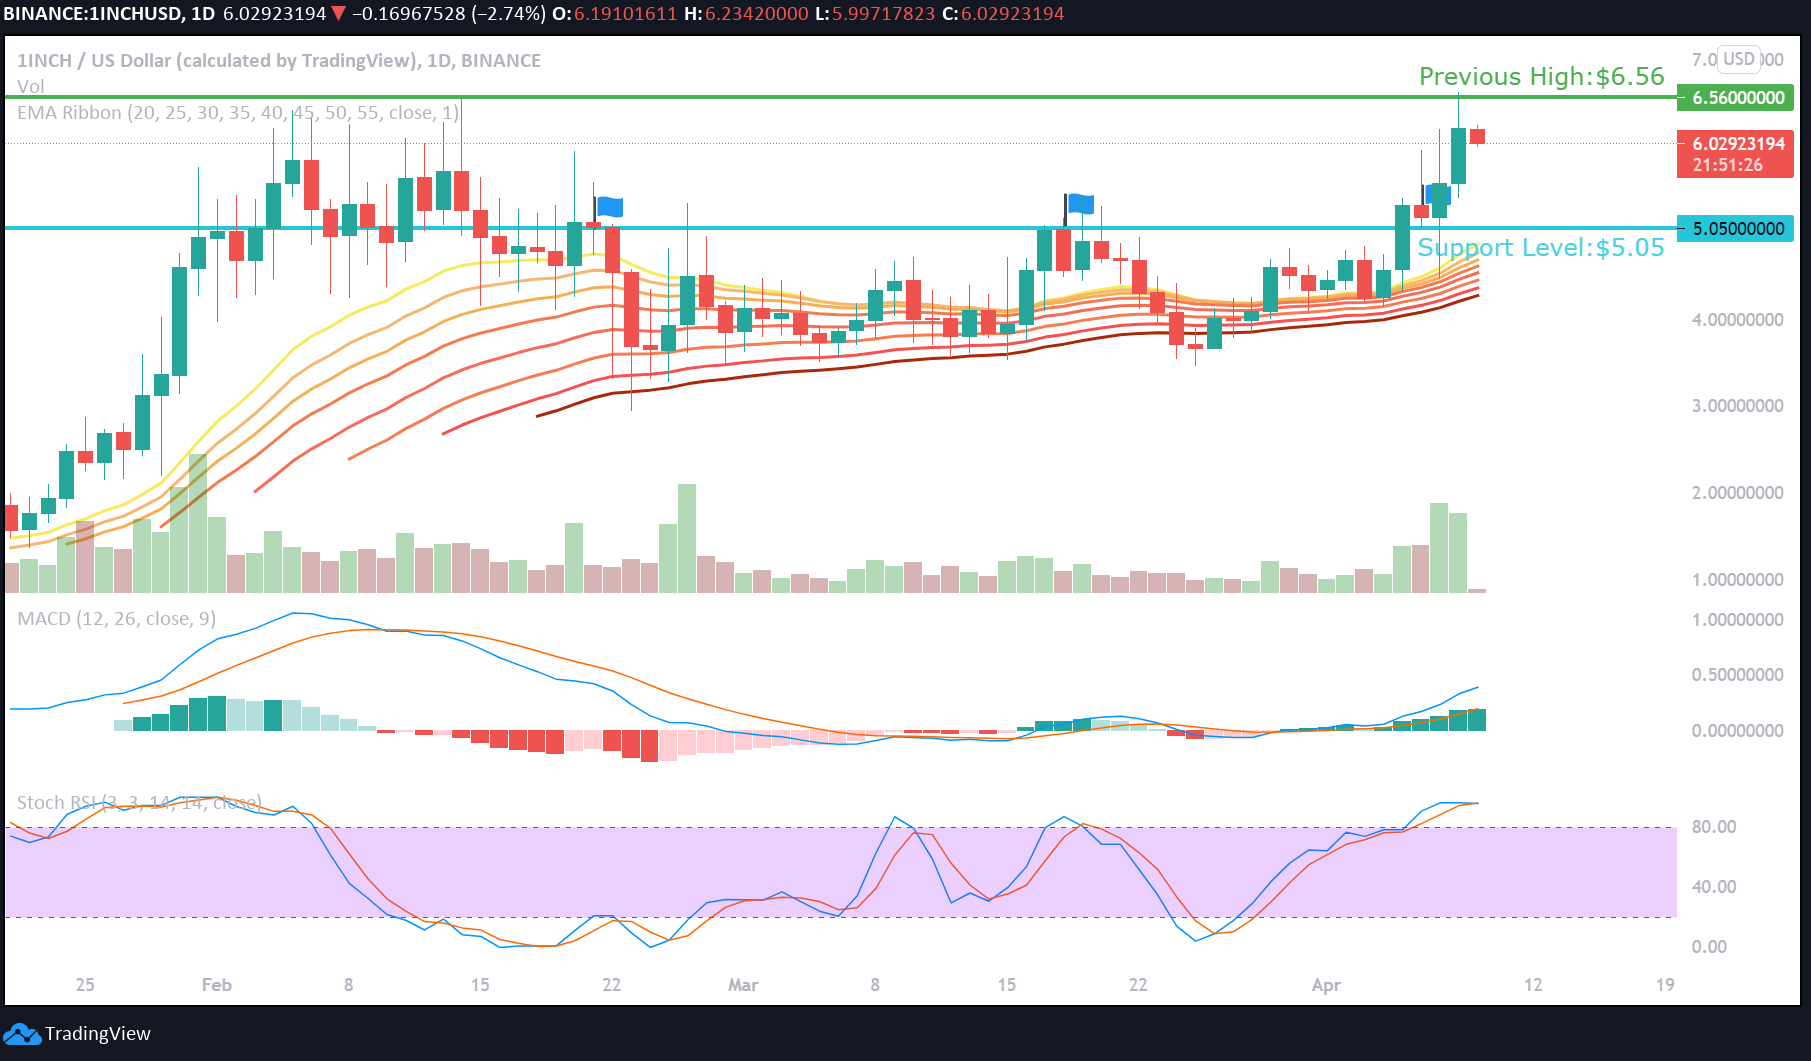Click the latest red candlestick at chart right
The height and width of the screenshot is (1061, 1811).
tap(1477, 136)
